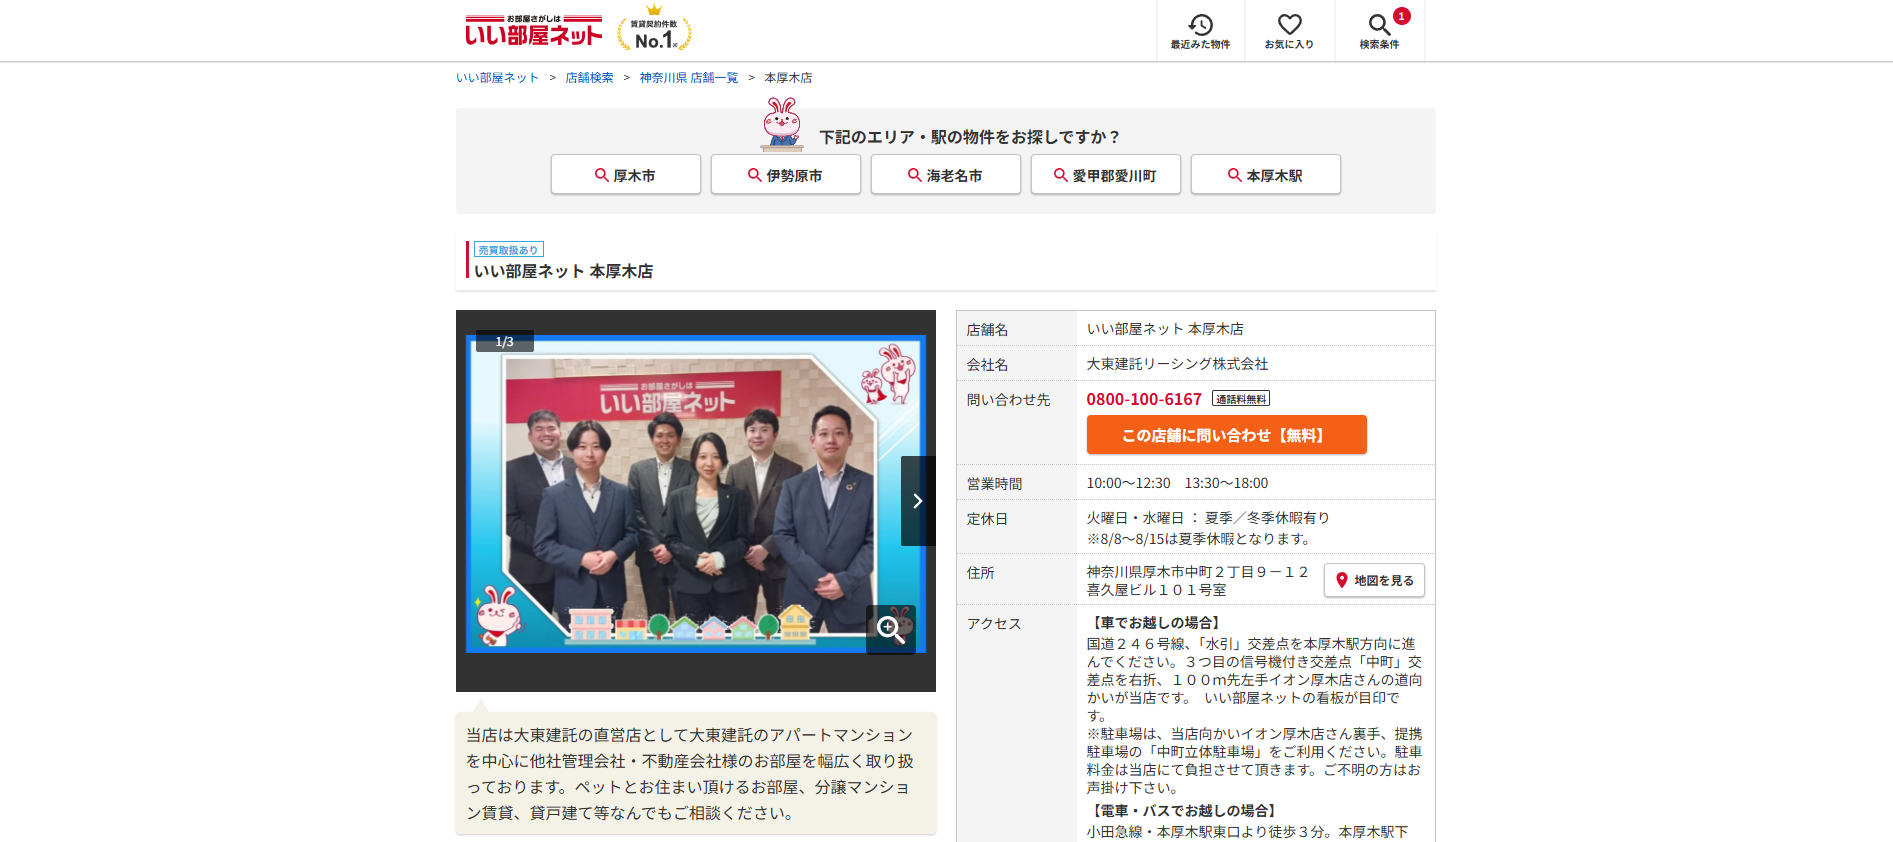Click the 売買取扱あり tag
The image size is (1893, 842).
[508, 250]
